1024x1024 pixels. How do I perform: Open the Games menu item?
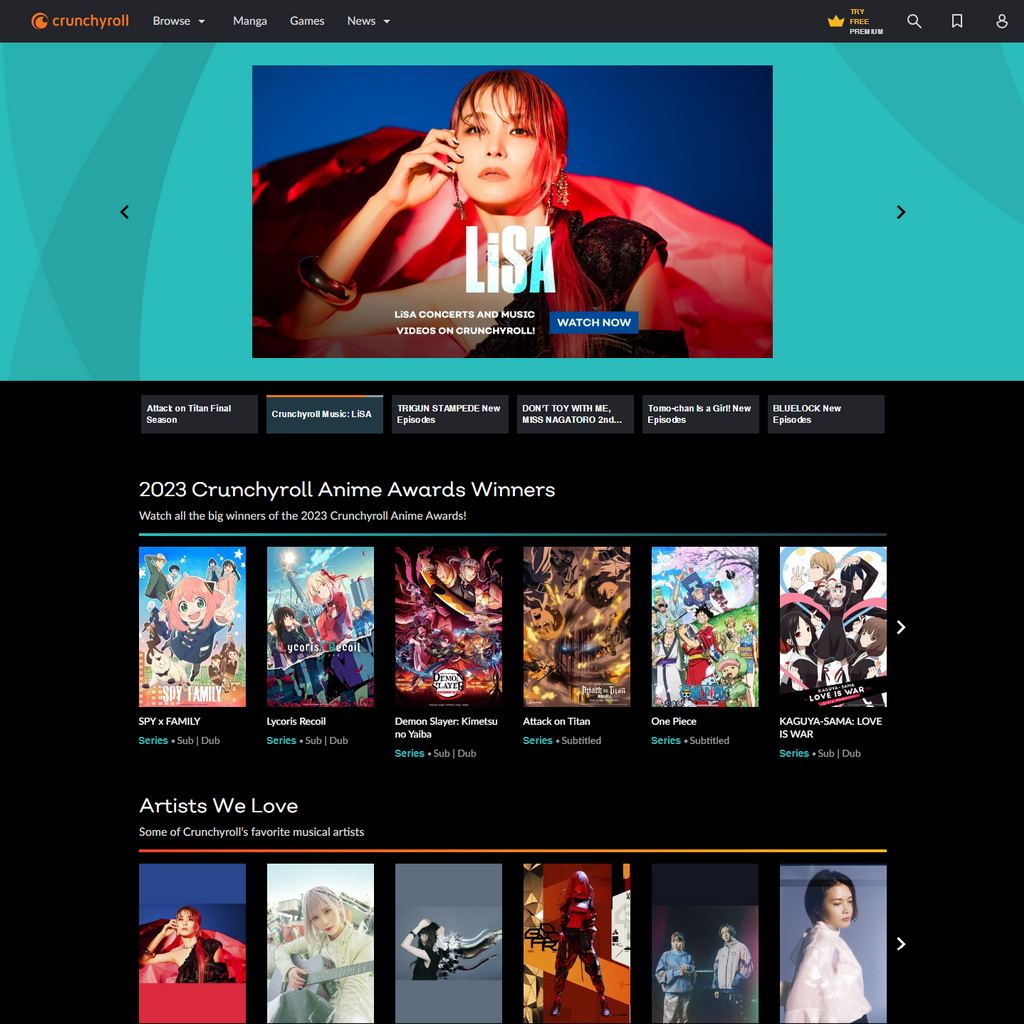coord(307,21)
